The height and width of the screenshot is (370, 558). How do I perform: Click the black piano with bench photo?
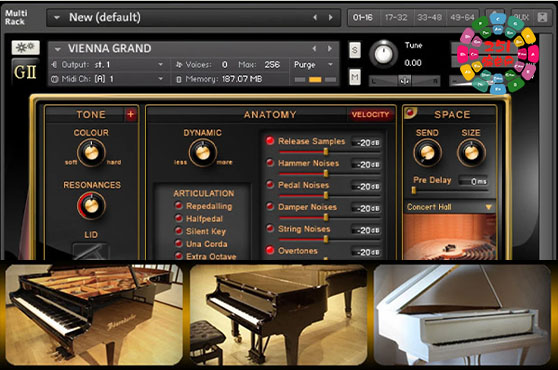278,315
